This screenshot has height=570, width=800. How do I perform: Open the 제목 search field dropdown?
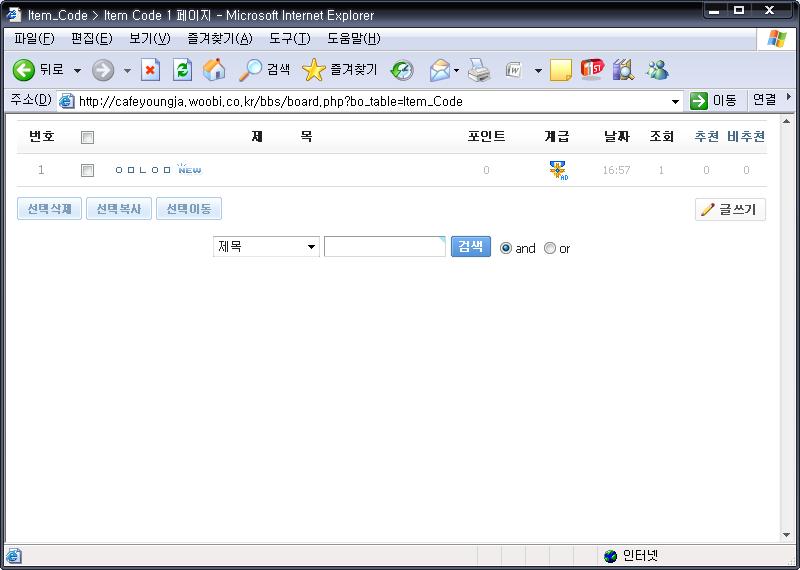click(x=311, y=247)
